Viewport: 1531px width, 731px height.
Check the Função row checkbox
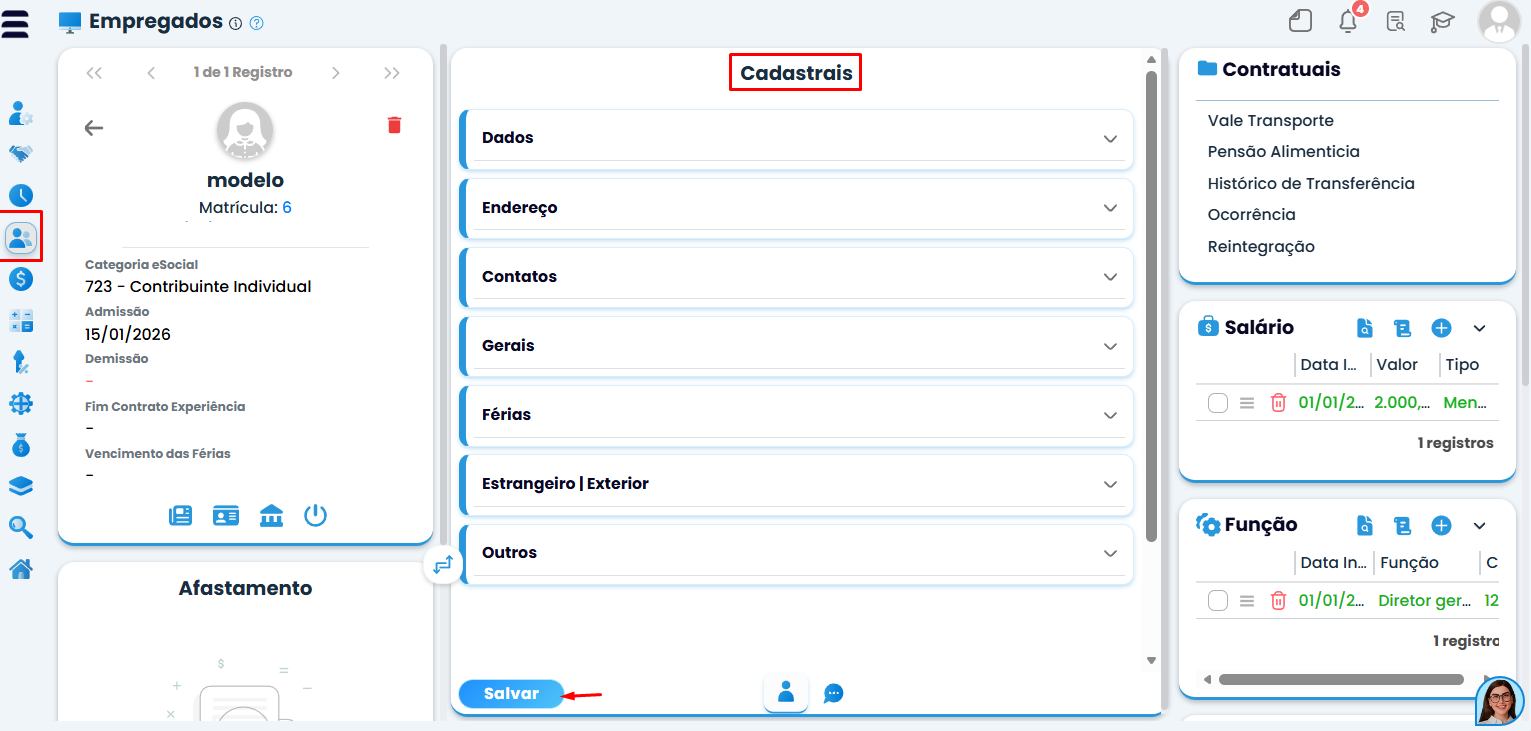(x=1217, y=601)
